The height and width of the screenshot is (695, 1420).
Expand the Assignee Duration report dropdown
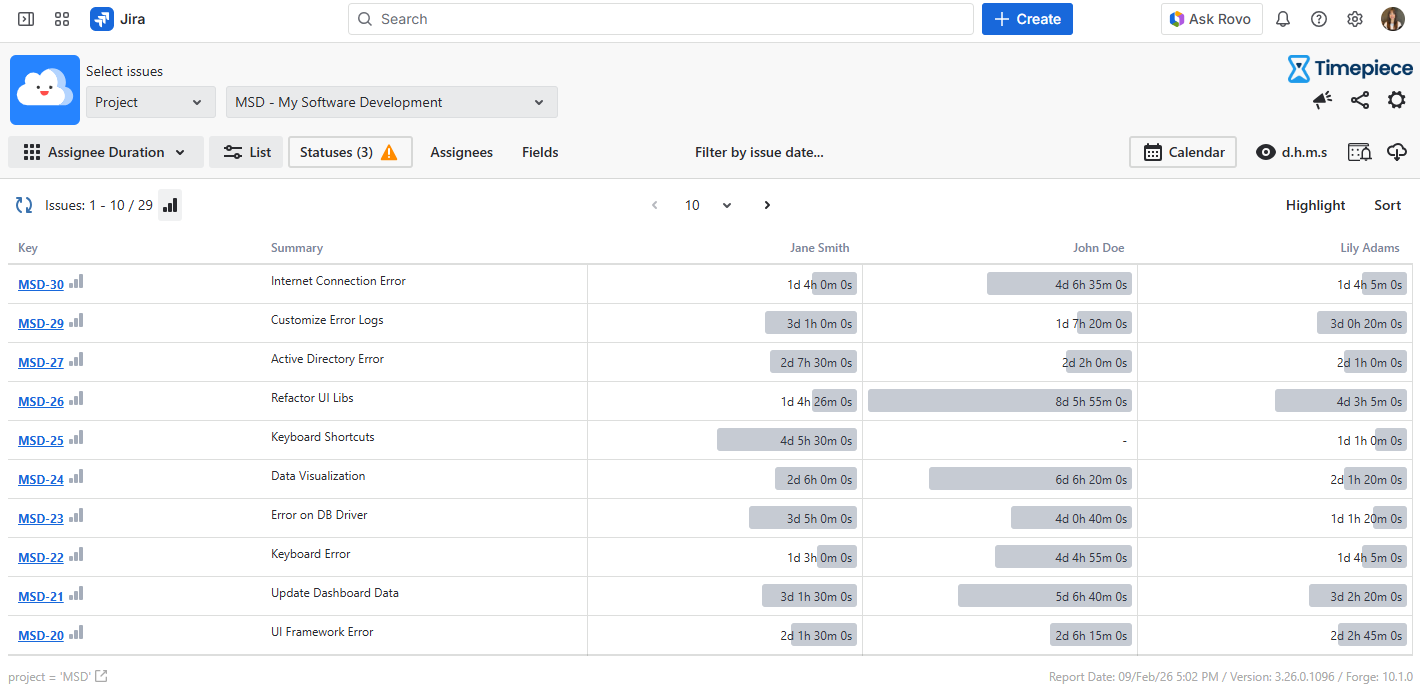106,152
